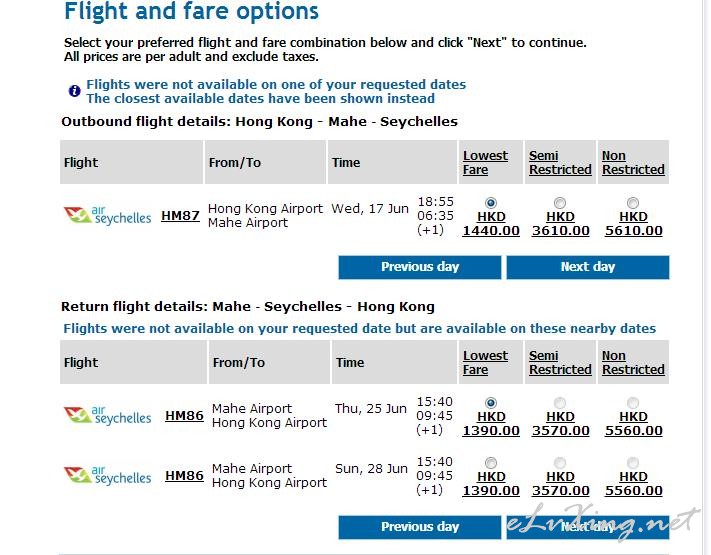Image resolution: width=711 pixels, height=555 pixels.
Task: Open HM86 link for Thu 25 Jun flight
Action: [x=184, y=415]
